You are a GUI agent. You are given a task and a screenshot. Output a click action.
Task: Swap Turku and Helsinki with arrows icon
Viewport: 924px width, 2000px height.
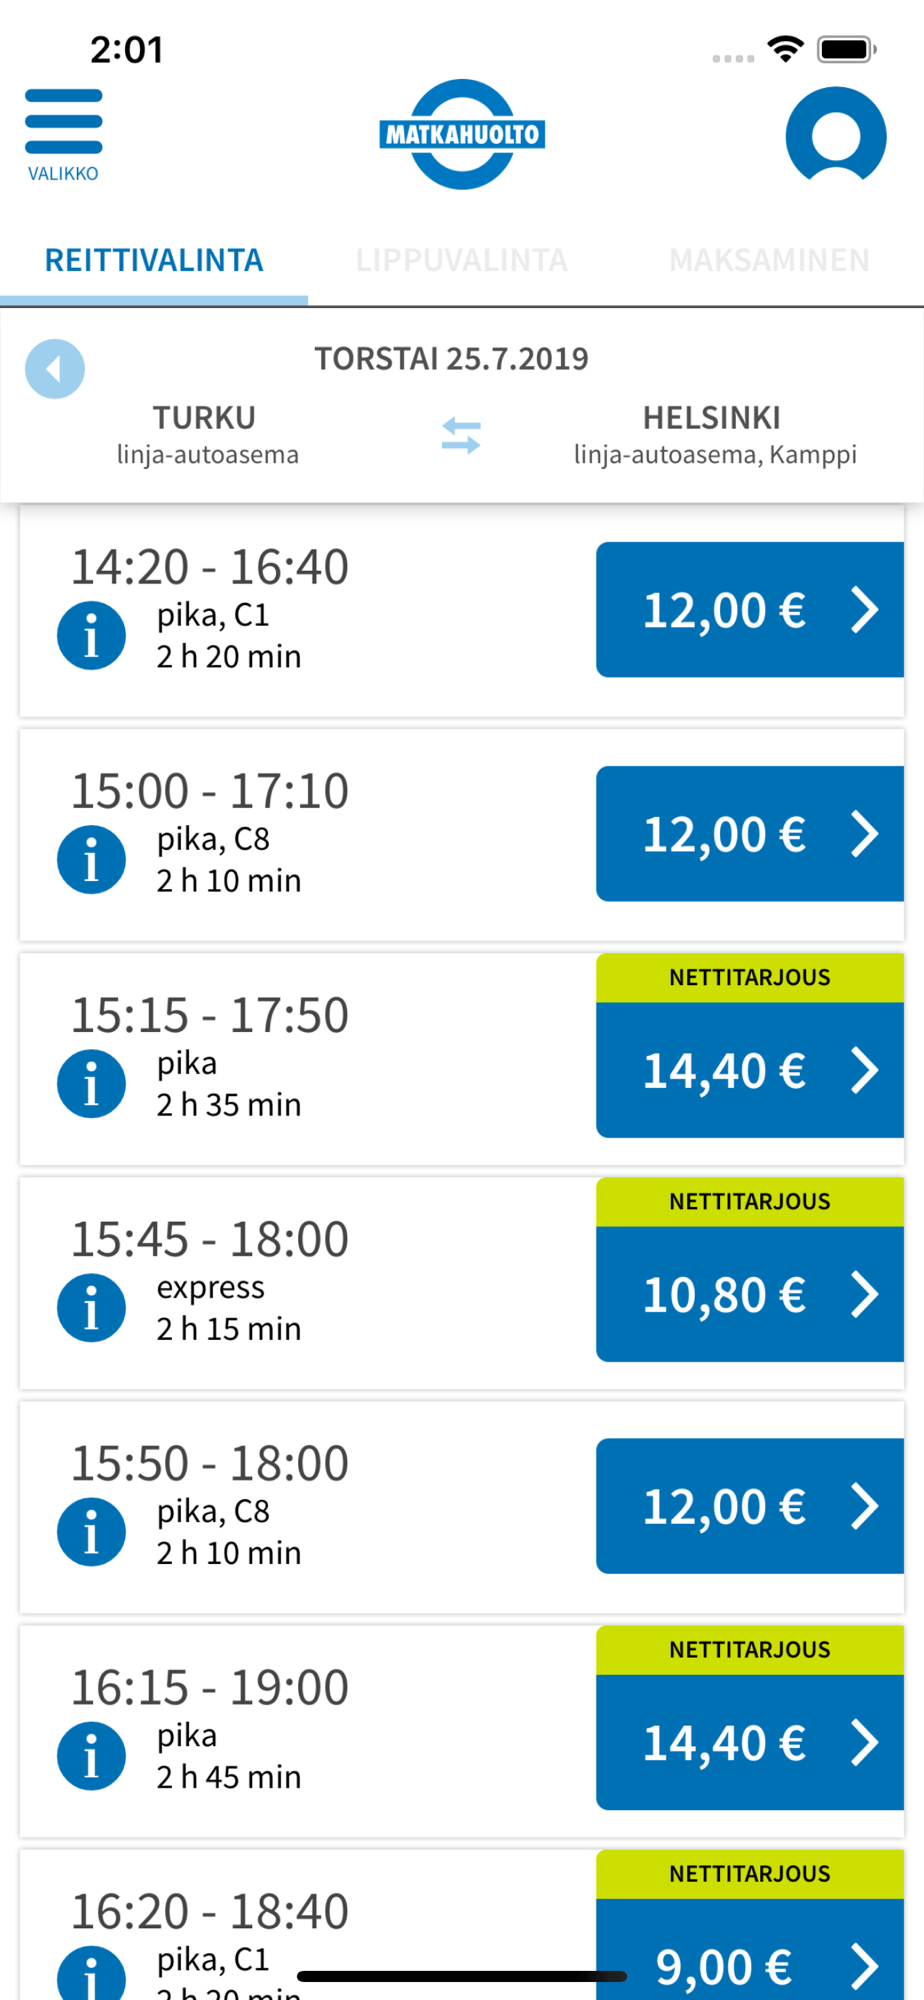pyautogui.click(x=461, y=436)
